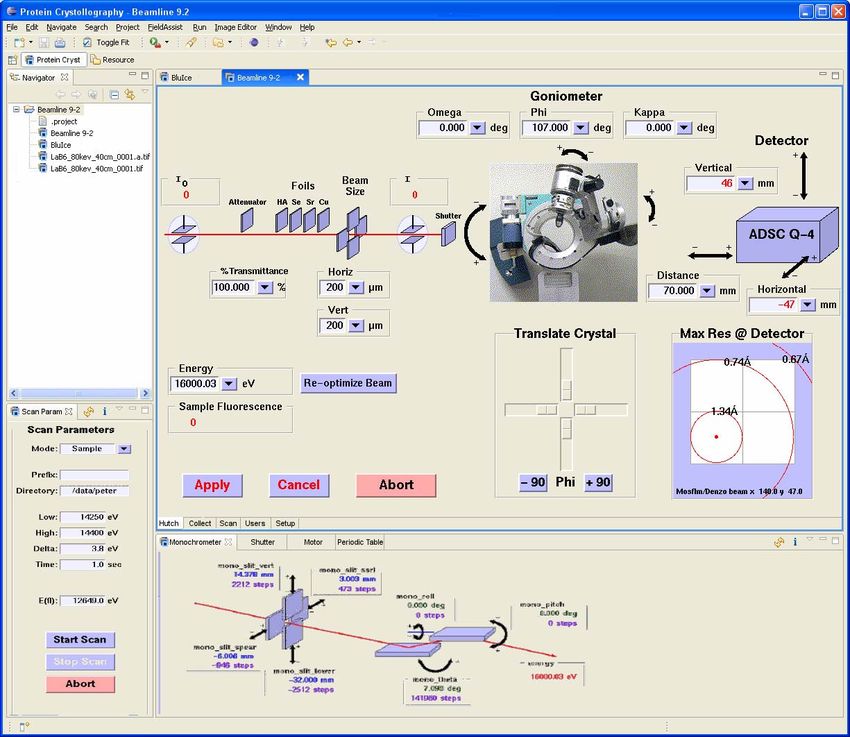Open the detector Horizontal dropdown

pos(808,305)
